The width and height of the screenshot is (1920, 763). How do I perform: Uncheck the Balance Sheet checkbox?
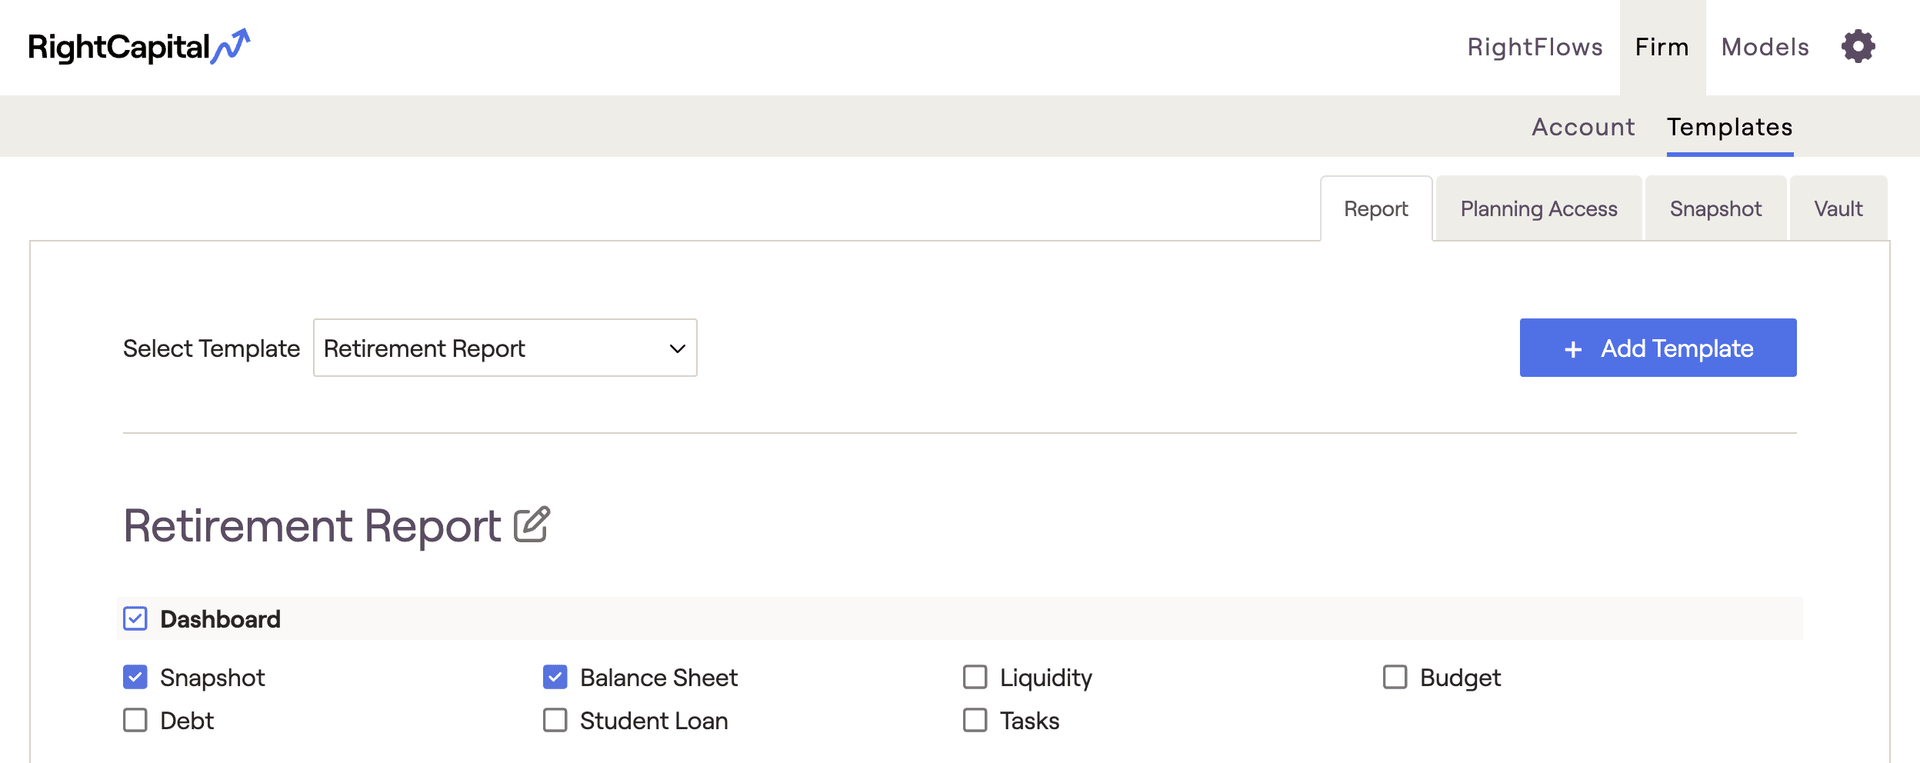tap(555, 677)
